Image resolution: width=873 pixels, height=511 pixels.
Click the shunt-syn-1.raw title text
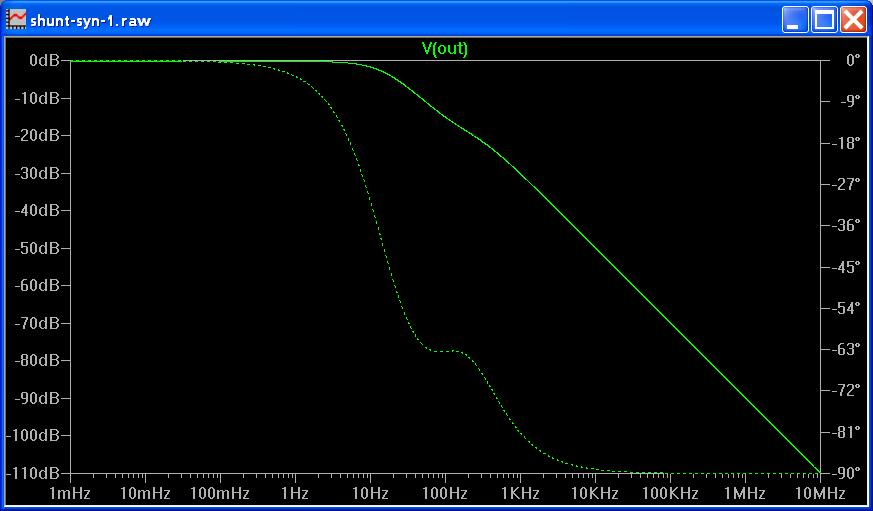click(90, 21)
